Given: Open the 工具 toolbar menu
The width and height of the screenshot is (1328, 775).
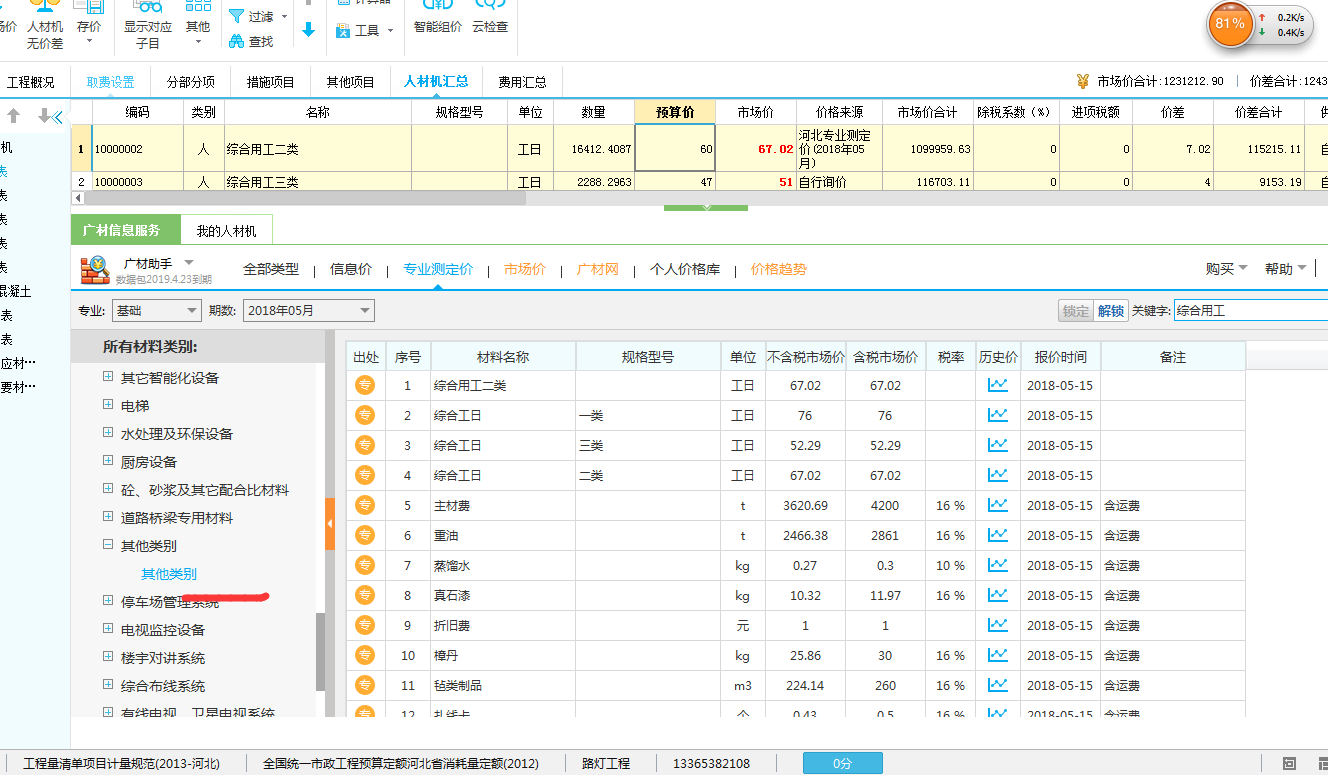Looking at the screenshot, I should (365, 31).
